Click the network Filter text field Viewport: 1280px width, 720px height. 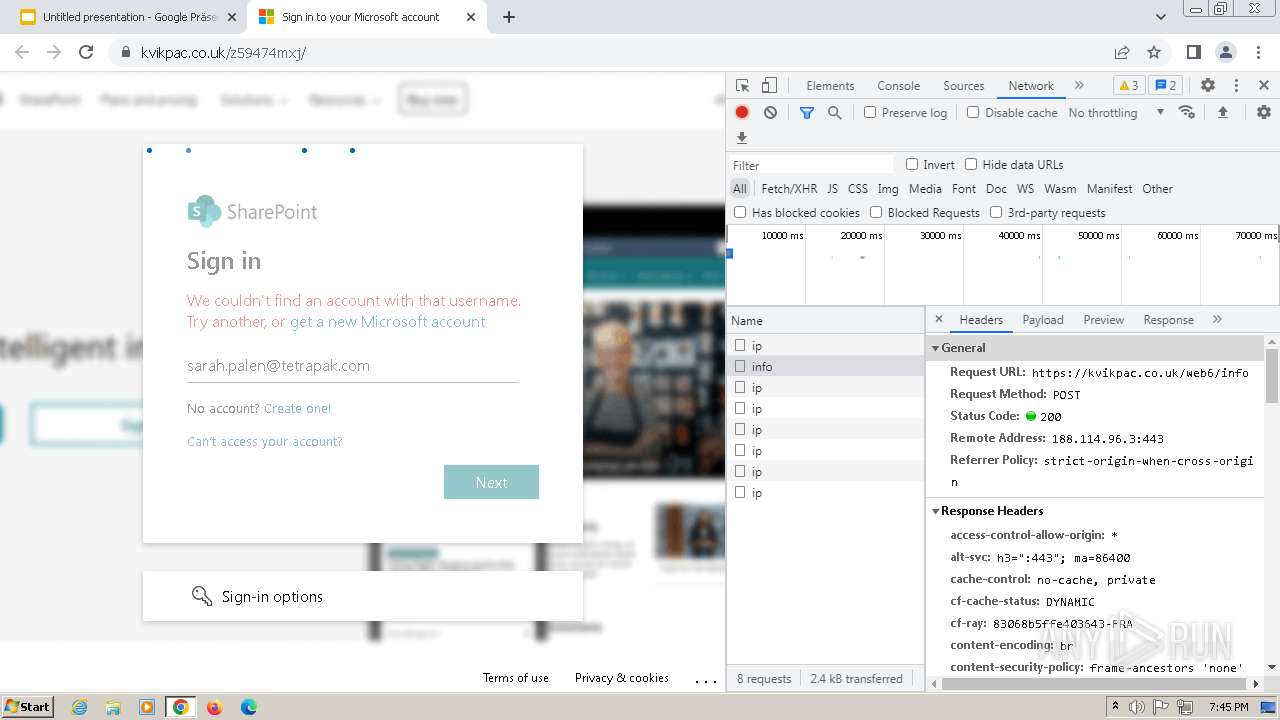click(811, 165)
